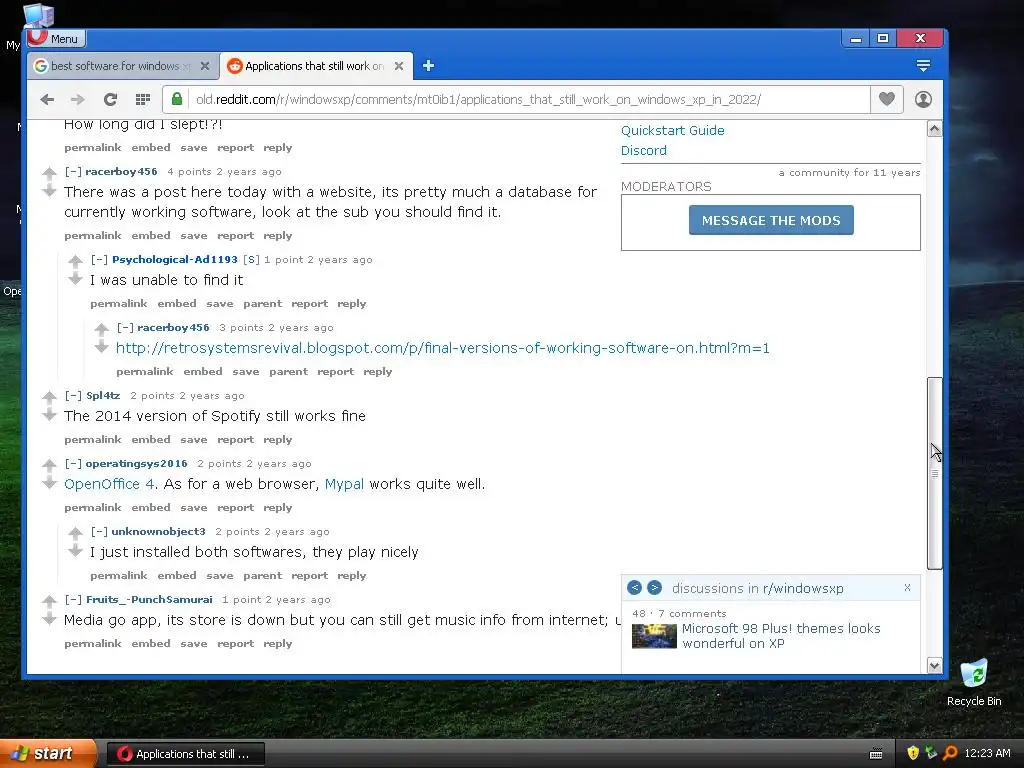Open 'Microsoft 98 Plus! themes looks wonderful' post

(x=781, y=636)
